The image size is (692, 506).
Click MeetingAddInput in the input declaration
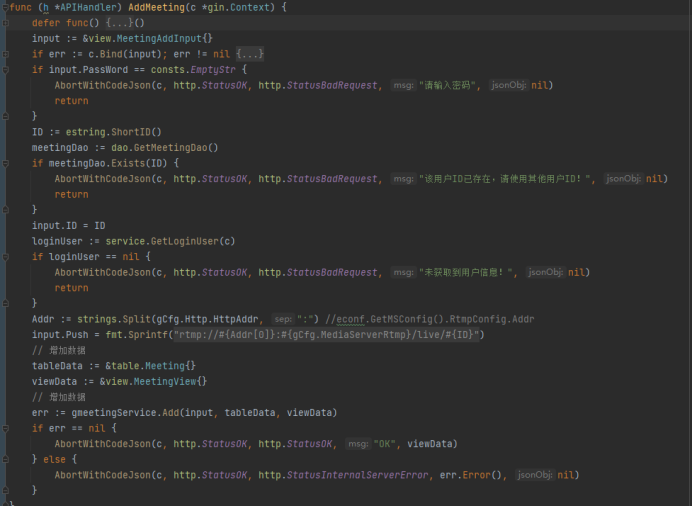[x=159, y=38]
